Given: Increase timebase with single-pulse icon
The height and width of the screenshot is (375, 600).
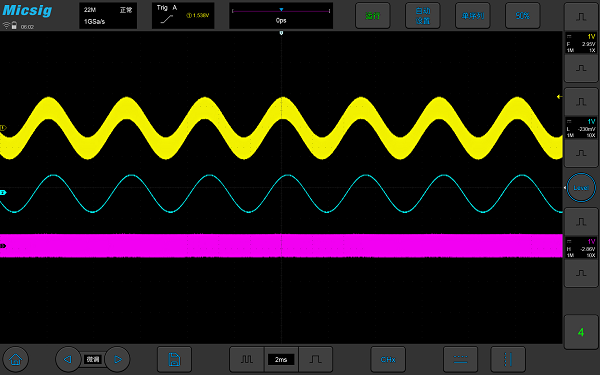Looking at the screenshot, I should pyautogui.click(x=316, y=359).
